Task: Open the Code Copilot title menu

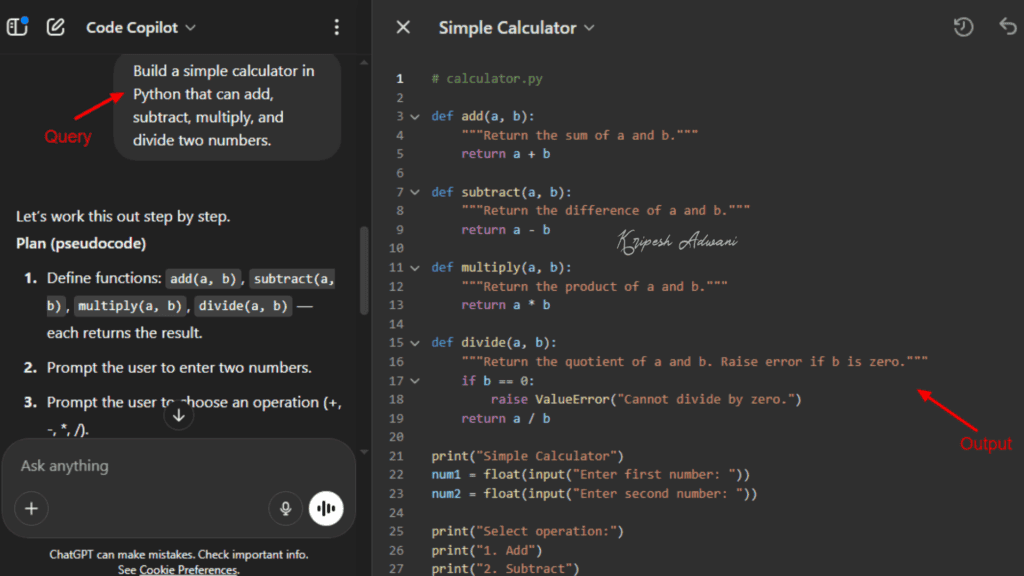Action: (x=140, y=27)
